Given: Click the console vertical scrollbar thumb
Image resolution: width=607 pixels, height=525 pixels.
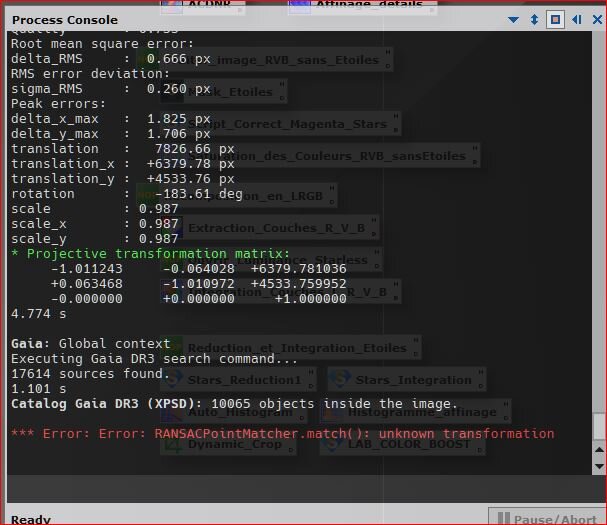Looking at the screenshot, I should (599, 427).
